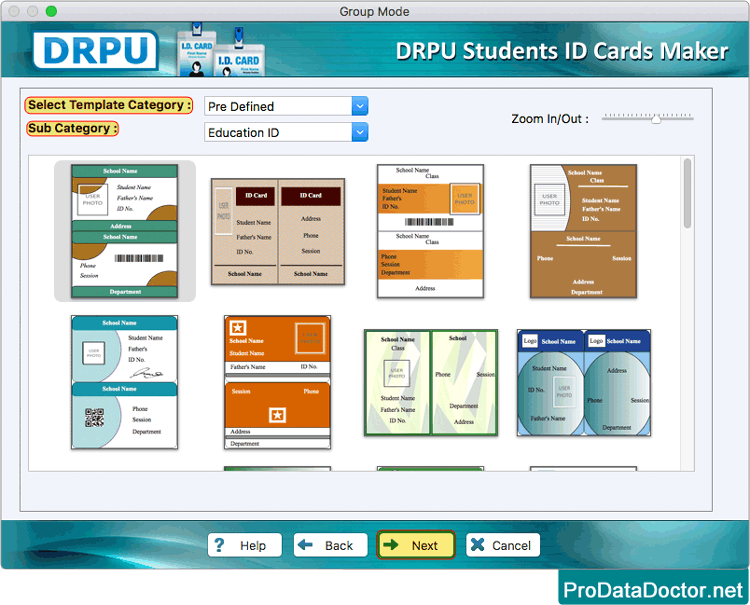This screenshot has width=750, height=605.
Task: Click the Cancel X icon
Action: [477, 545]
